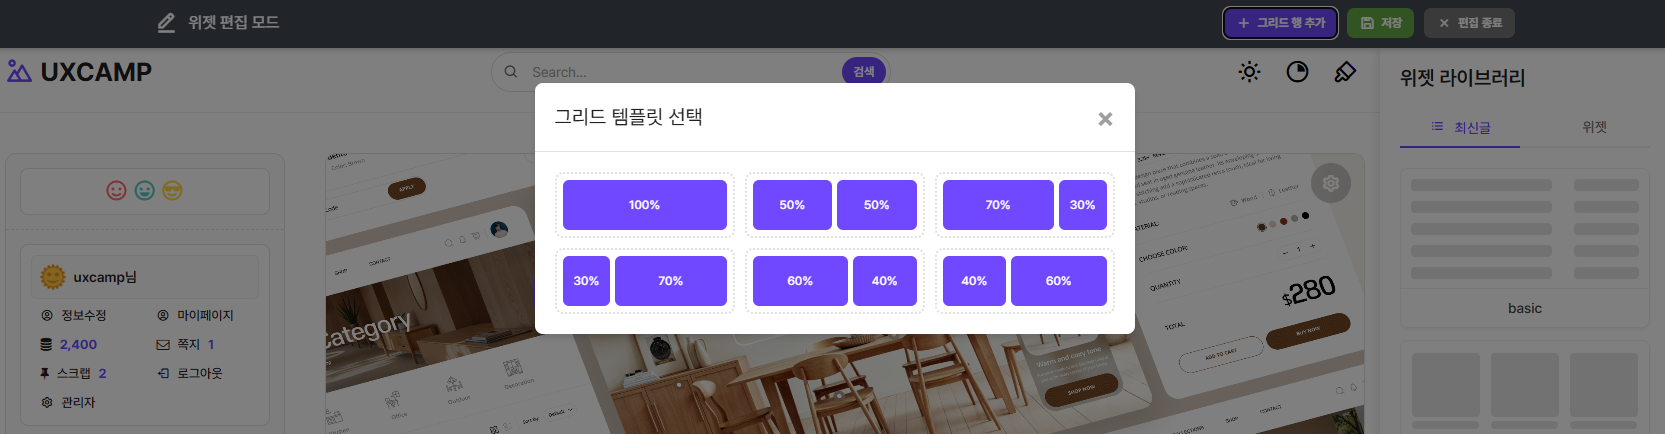Pick the 60% / 40% grid layout

834,281
